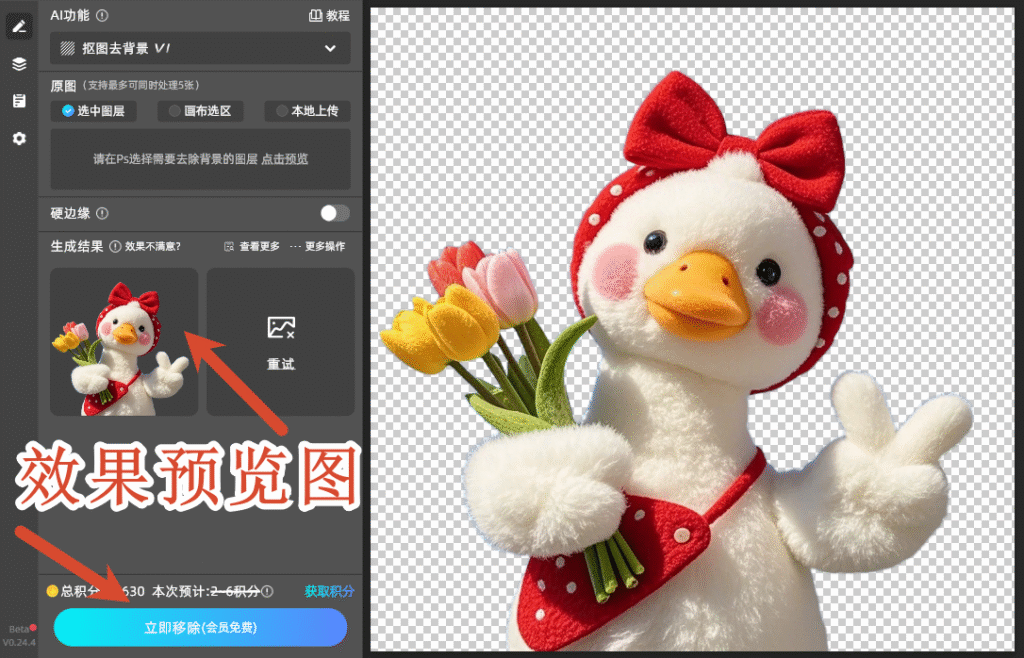Image resolution: width=1024 pixels, height=658 pixels.
Task: Open the 获取积分 get points link
Action: pos(329,591)
